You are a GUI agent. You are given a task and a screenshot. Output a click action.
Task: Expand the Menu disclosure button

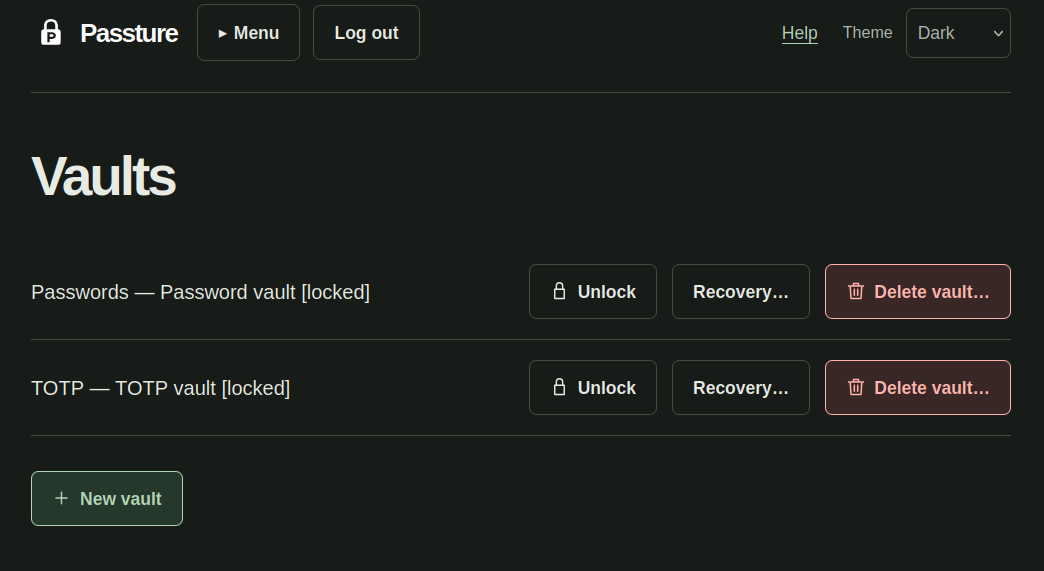click(248, 33)
